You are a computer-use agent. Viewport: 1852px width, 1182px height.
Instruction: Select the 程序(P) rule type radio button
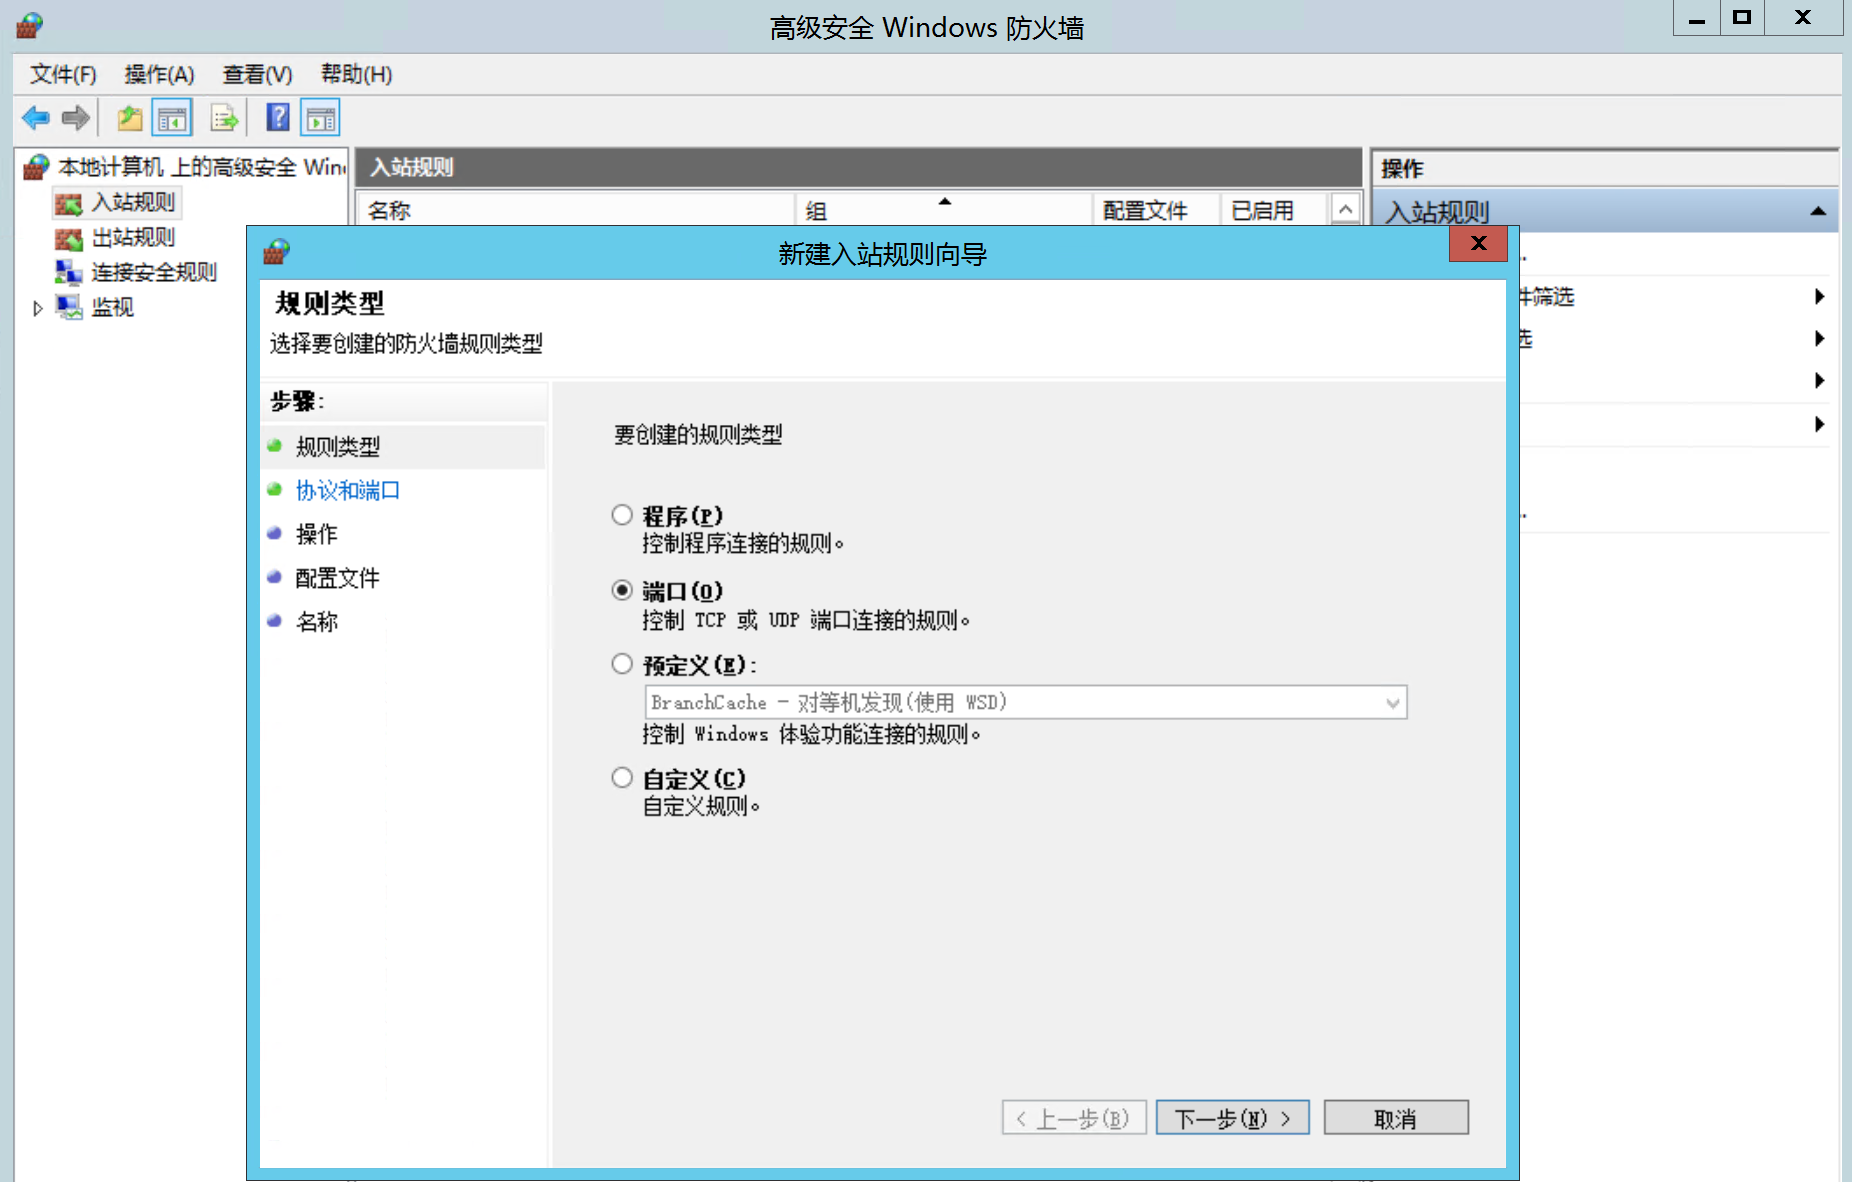click(x=622, y=514)
